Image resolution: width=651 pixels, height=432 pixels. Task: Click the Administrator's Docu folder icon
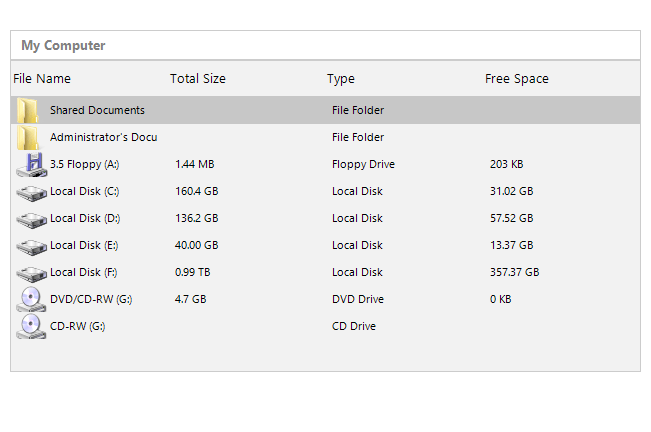[x=28, y=137]
